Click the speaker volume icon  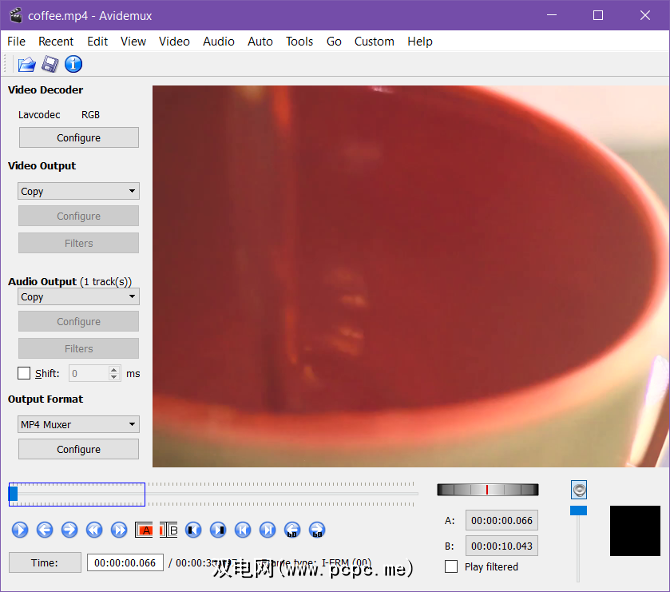coord(579,489)
